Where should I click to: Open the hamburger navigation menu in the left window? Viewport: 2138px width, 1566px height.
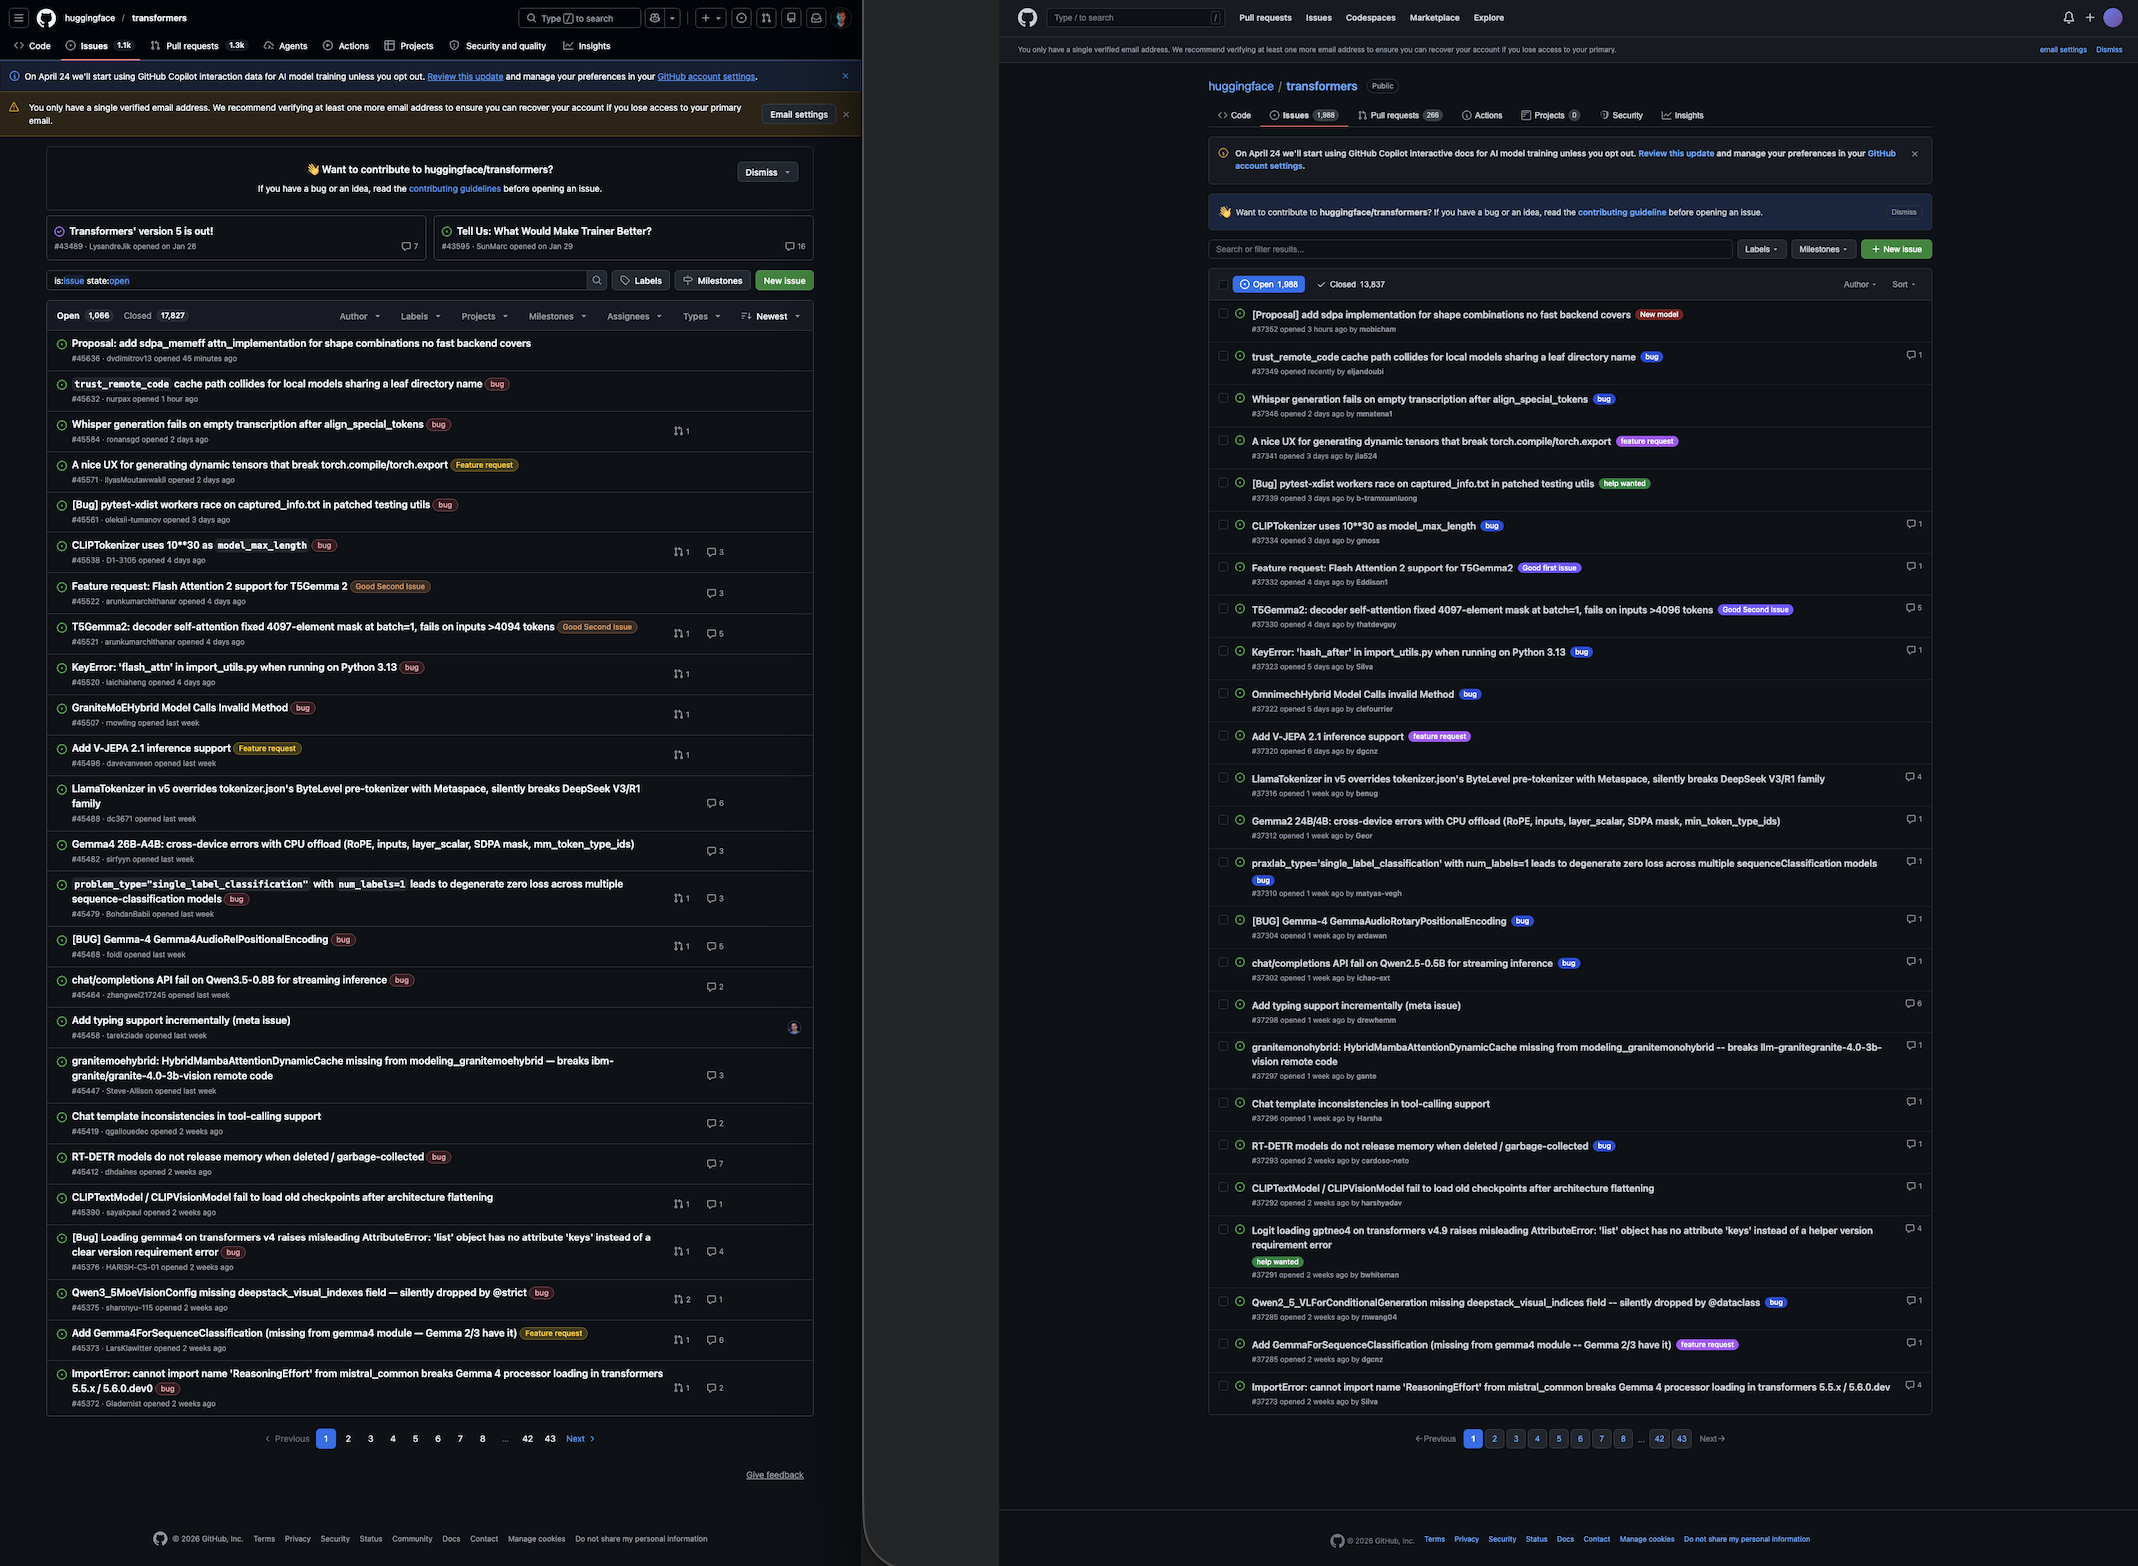[18, 18]
